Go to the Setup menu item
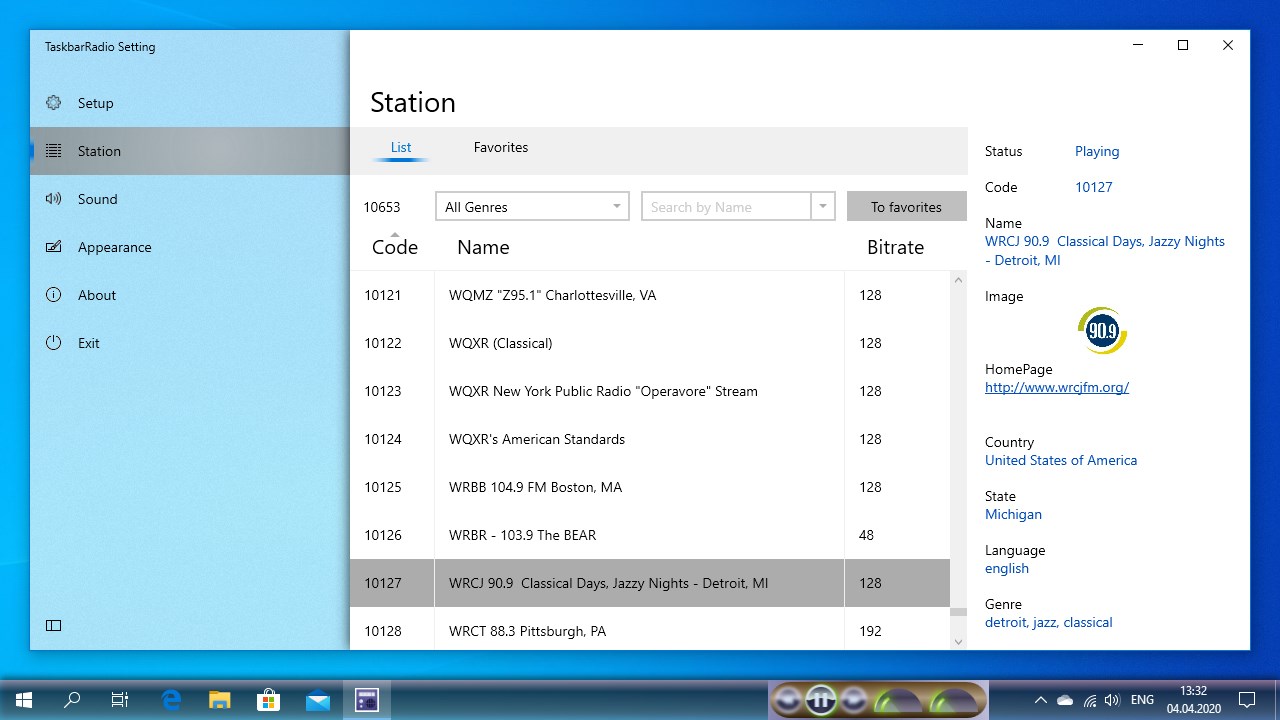Image resolution: width=1280 pixels, height=720 pixels. point(190,103)
